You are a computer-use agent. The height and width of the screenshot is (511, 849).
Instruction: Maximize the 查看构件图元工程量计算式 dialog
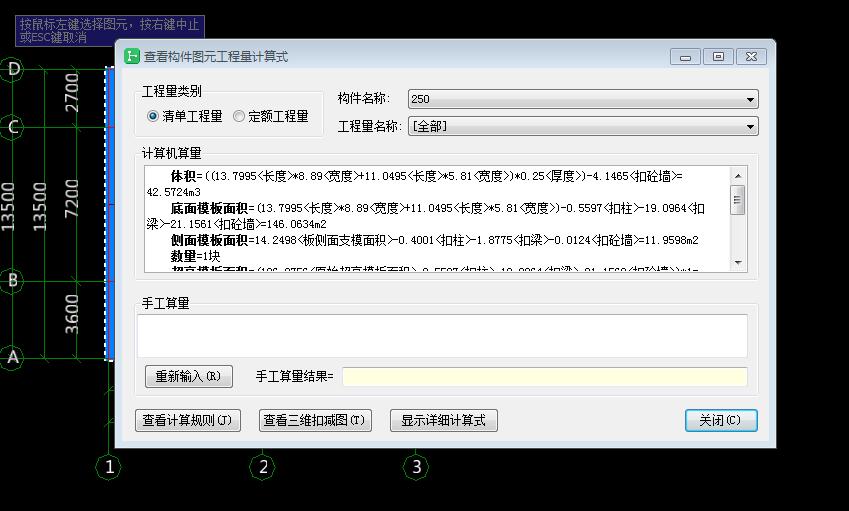(718, 57)
